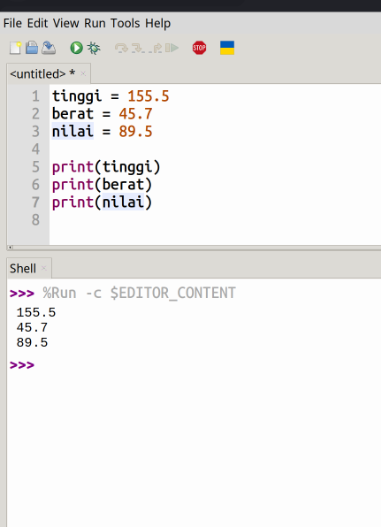
Task: Open the File menu
Action: click(12, 23)
